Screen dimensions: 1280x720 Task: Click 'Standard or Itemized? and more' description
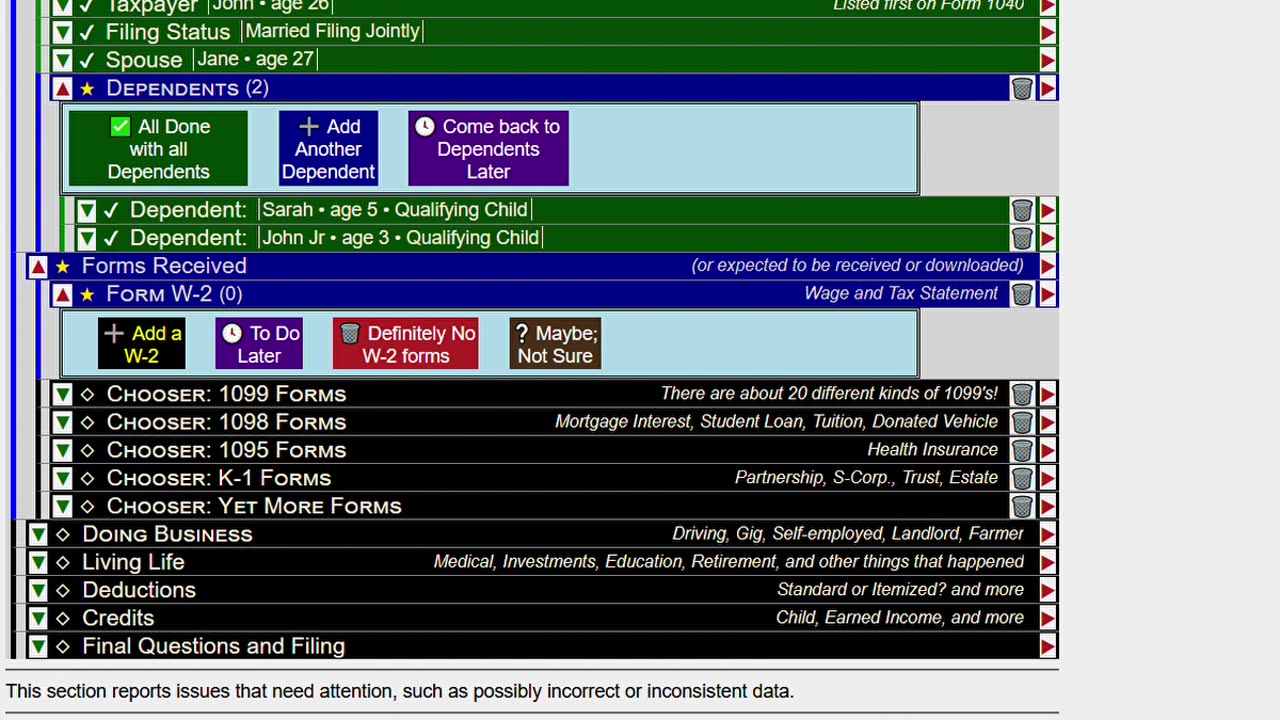coord(900,589)
